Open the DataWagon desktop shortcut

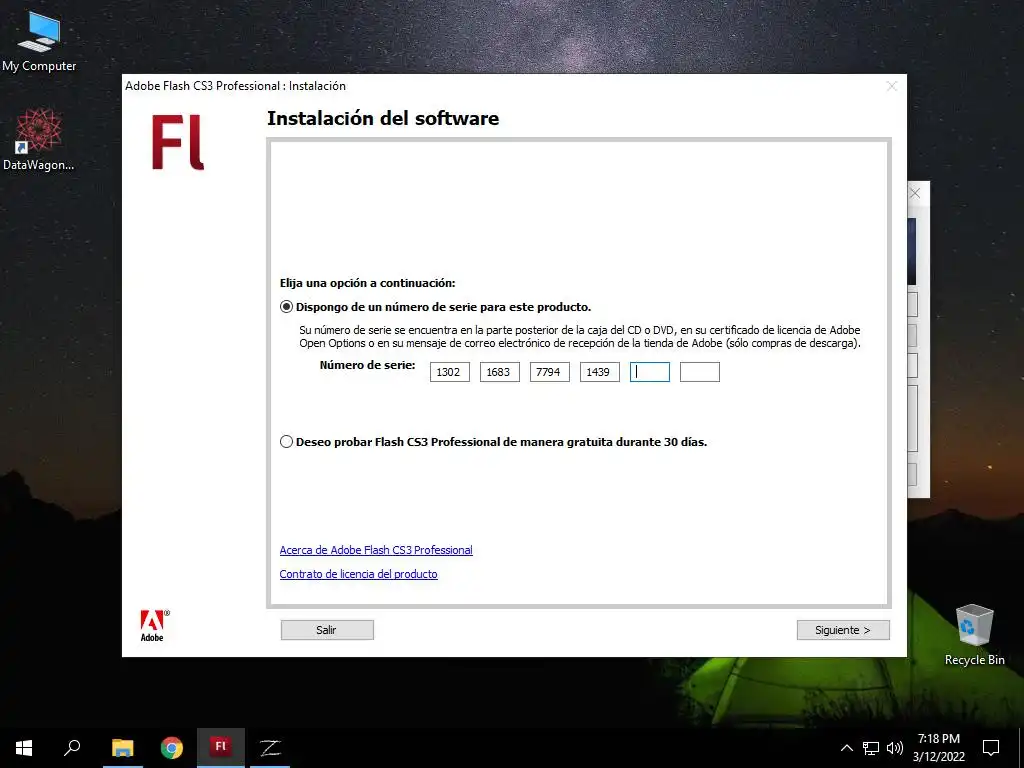(39, 139)
